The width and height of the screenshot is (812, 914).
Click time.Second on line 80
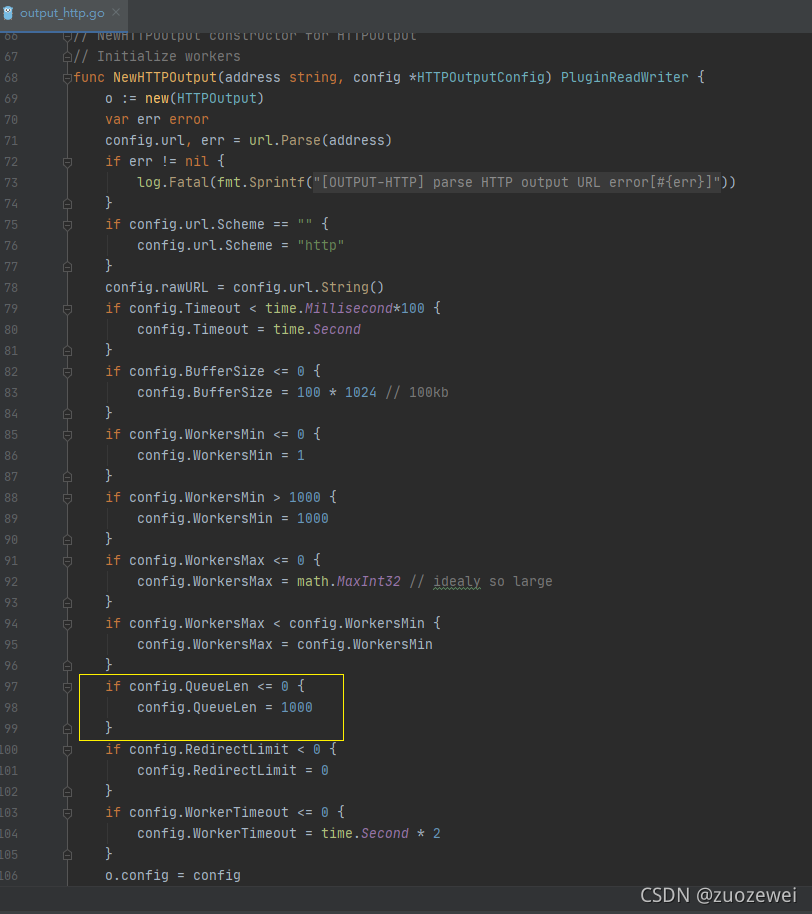coord(317,329)
